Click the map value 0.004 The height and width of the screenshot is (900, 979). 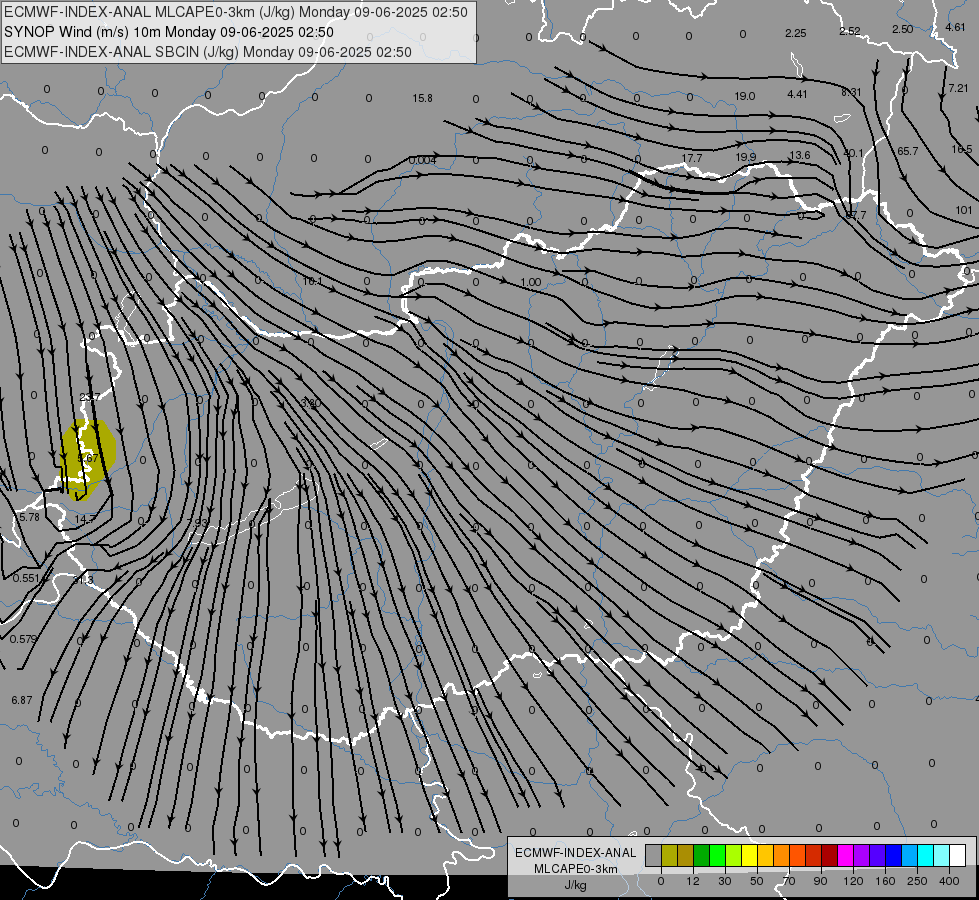click(423, 161)
